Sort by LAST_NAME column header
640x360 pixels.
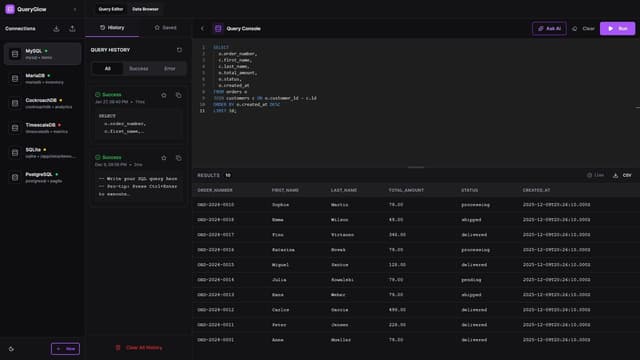pyautogui.click(x=344, y=190)
